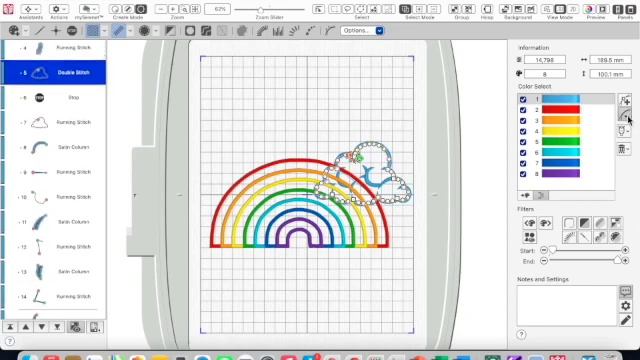Uncheck color 5 green checkbox
This screenshot has height=360, width=640.
pyautogui.click(x=523, y=142)
